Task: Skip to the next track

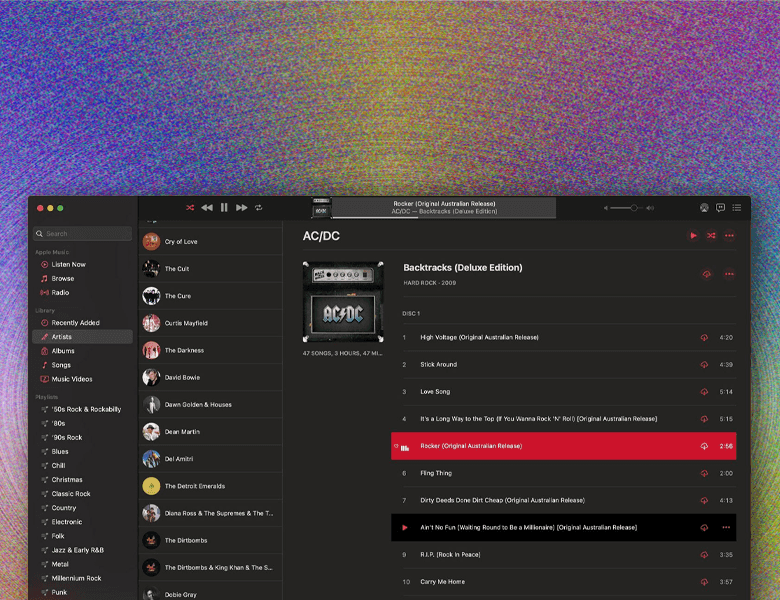Action: pyautogui.click(x=241, y=208)
